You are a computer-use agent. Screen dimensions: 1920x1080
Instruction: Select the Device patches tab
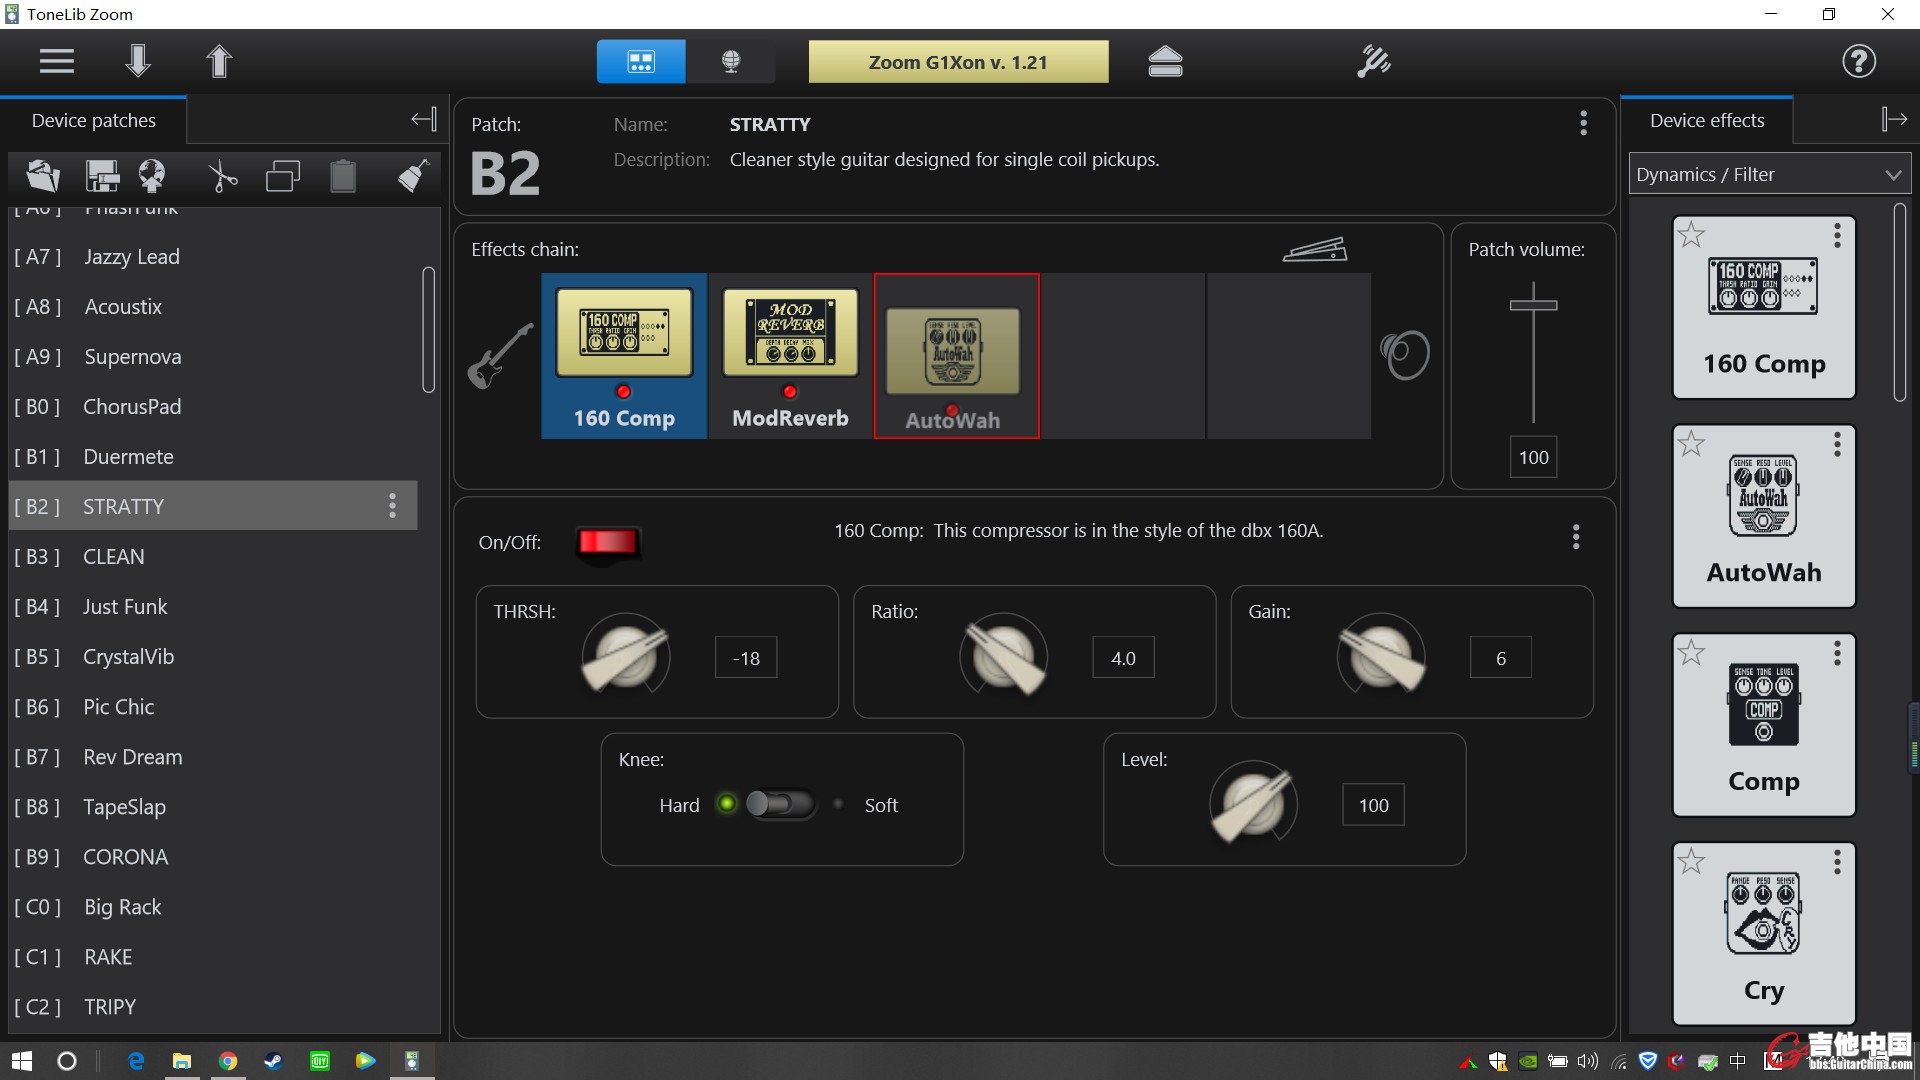tap(92, 119)
